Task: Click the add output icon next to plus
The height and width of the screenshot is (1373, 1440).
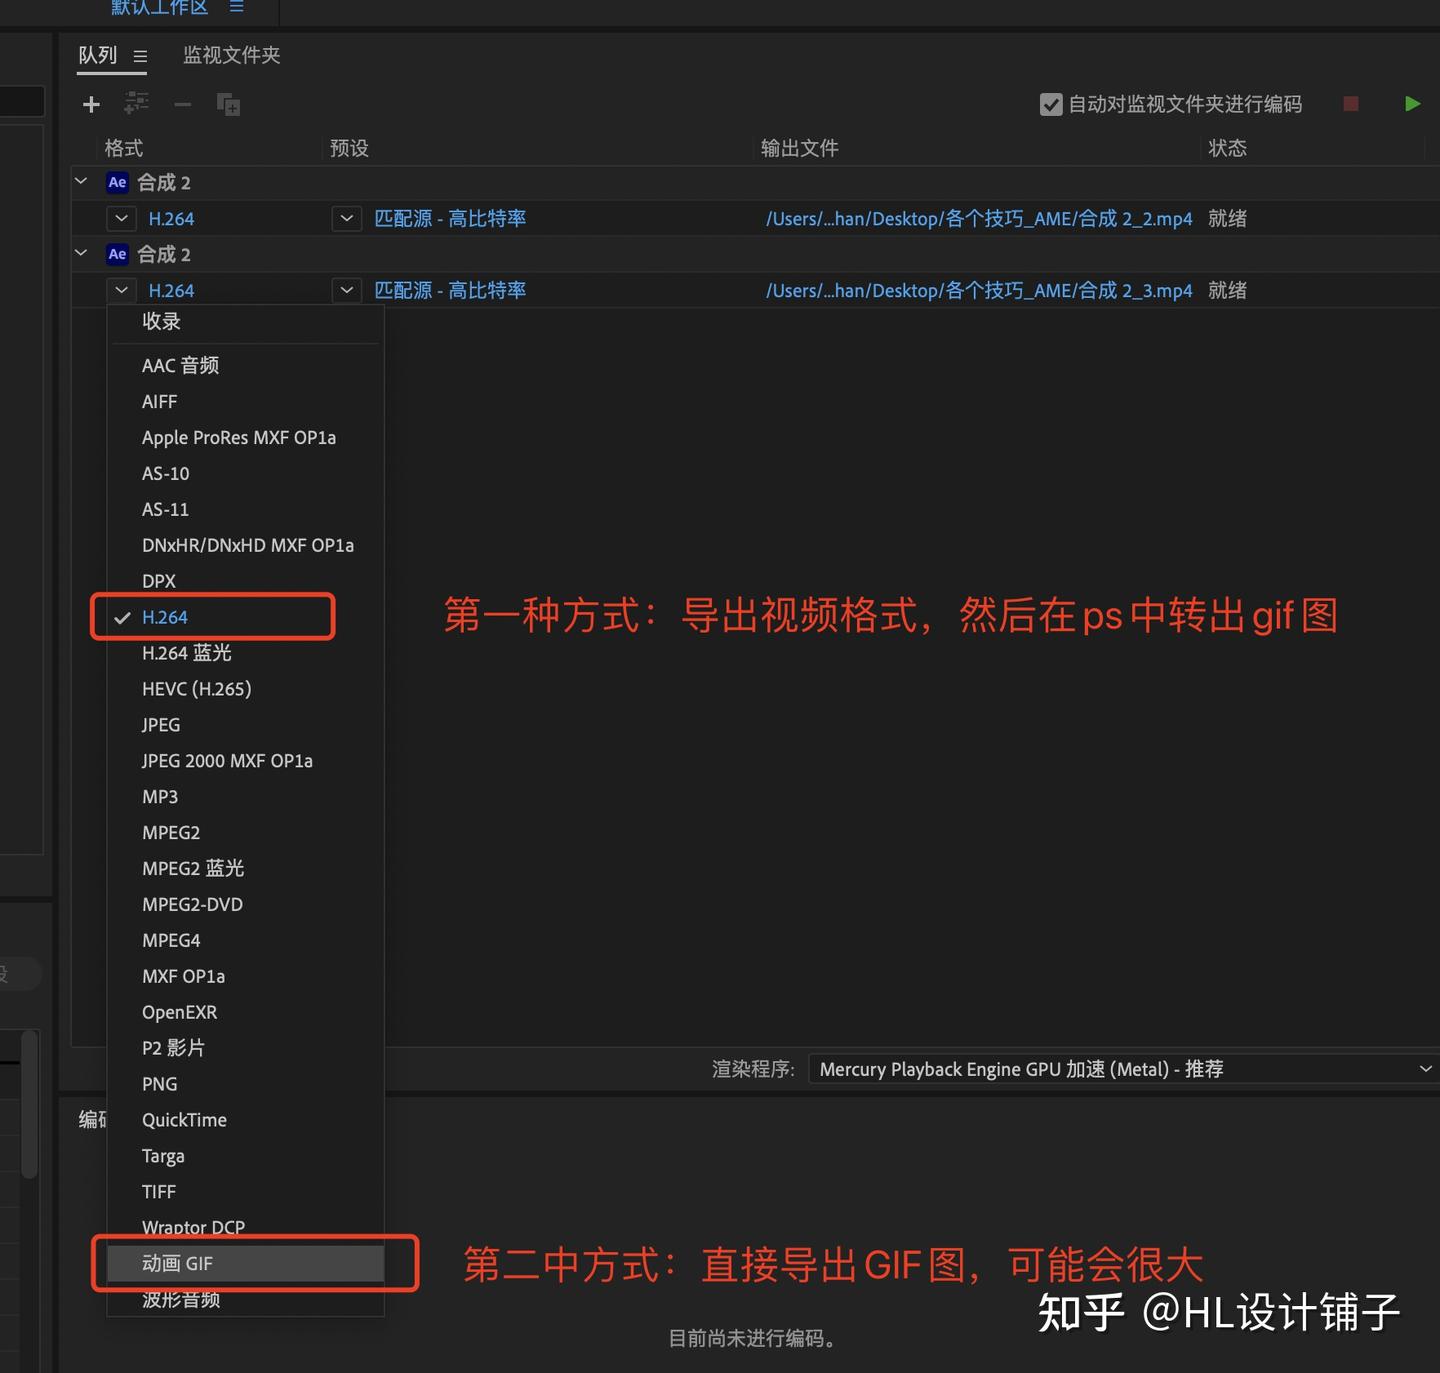Action: tap(136, 104)
